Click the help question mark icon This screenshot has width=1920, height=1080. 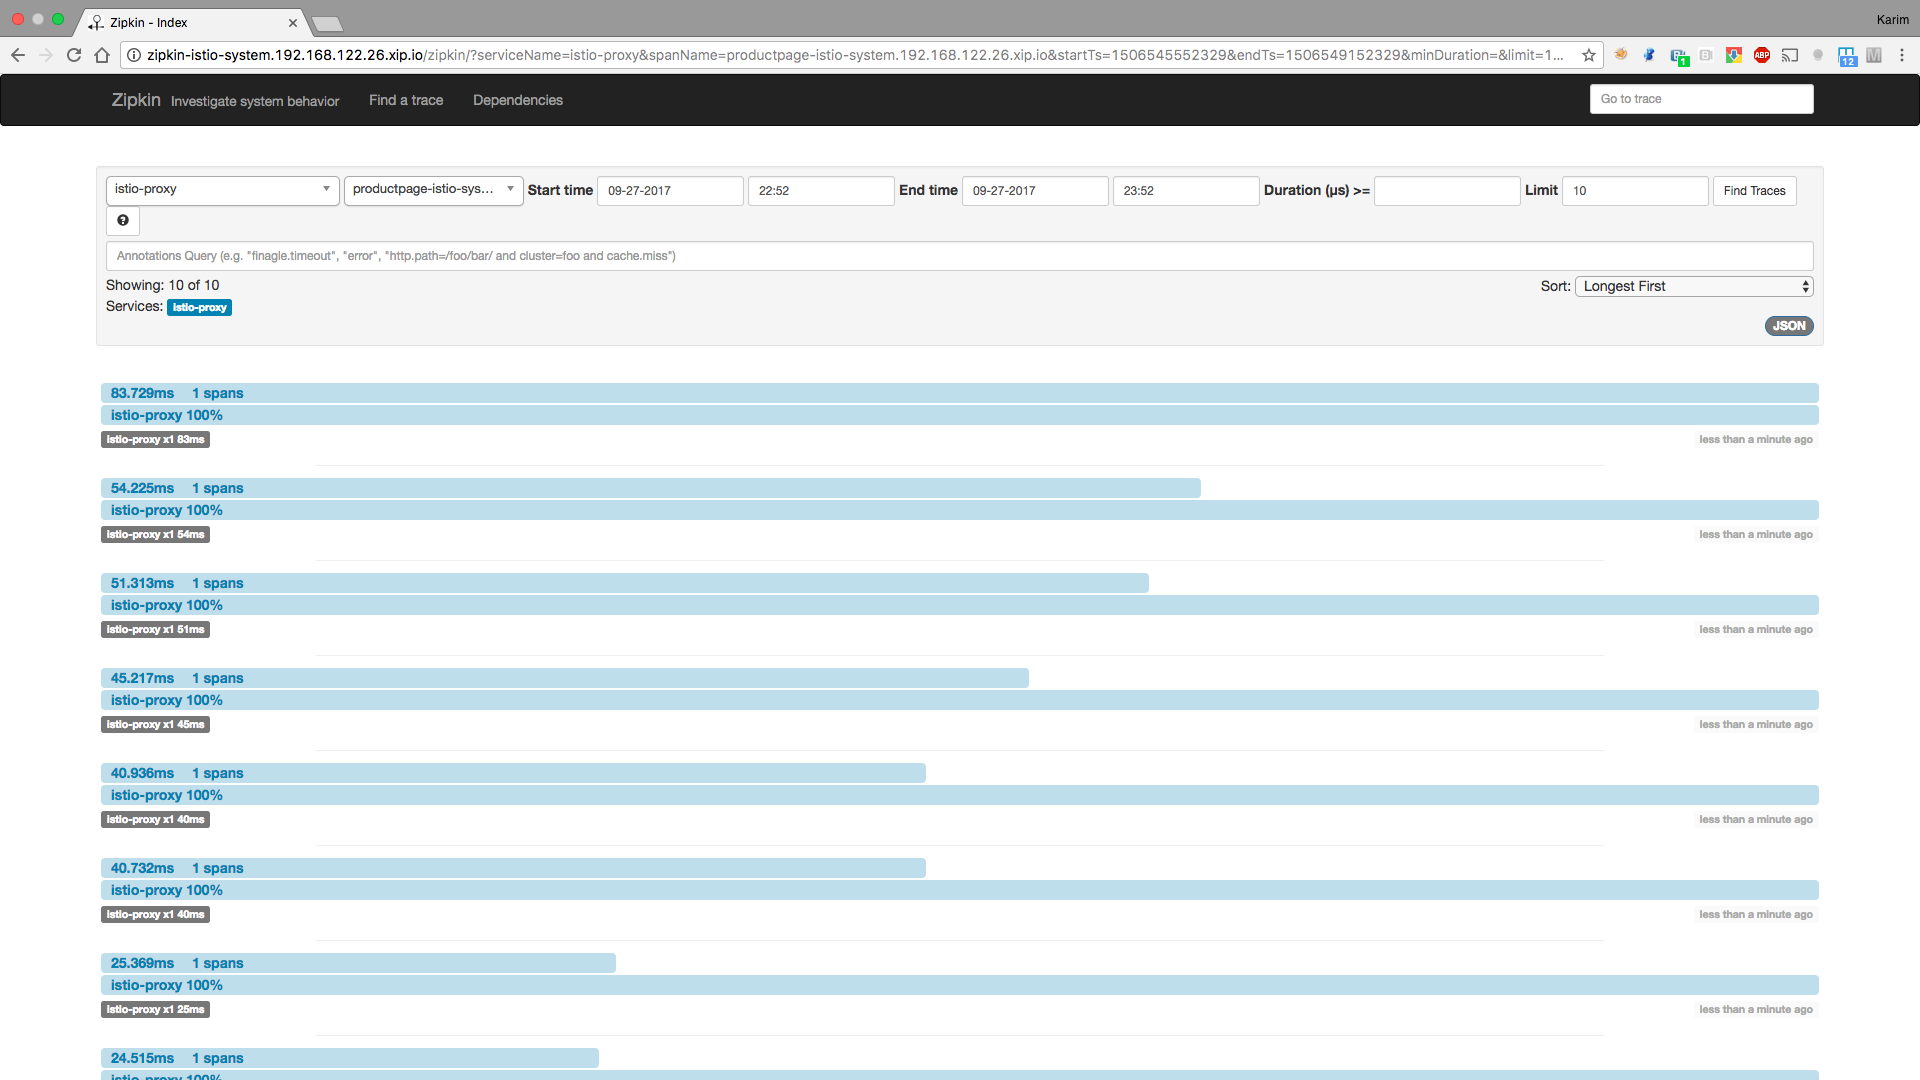click(123, 221)
